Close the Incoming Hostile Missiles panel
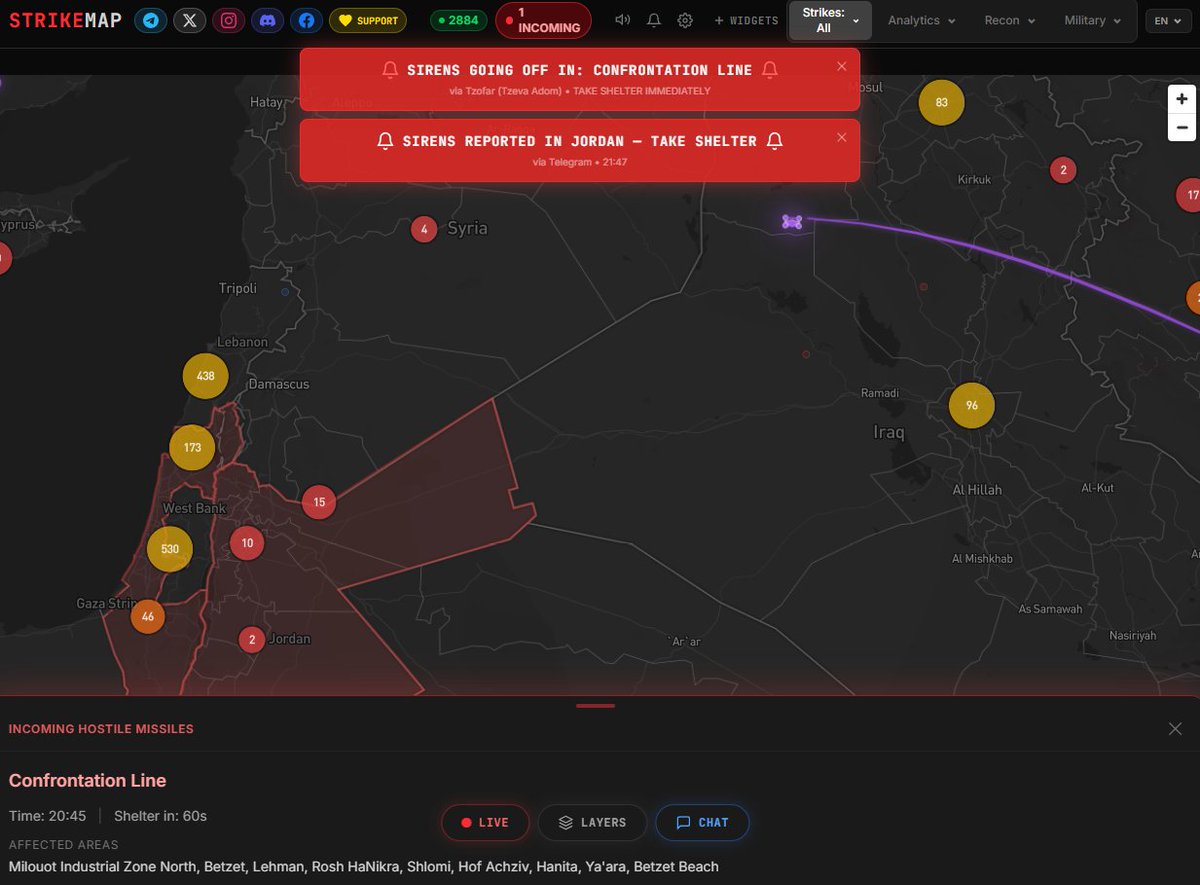The image size is (1200, 885). tap(1175, 729)
